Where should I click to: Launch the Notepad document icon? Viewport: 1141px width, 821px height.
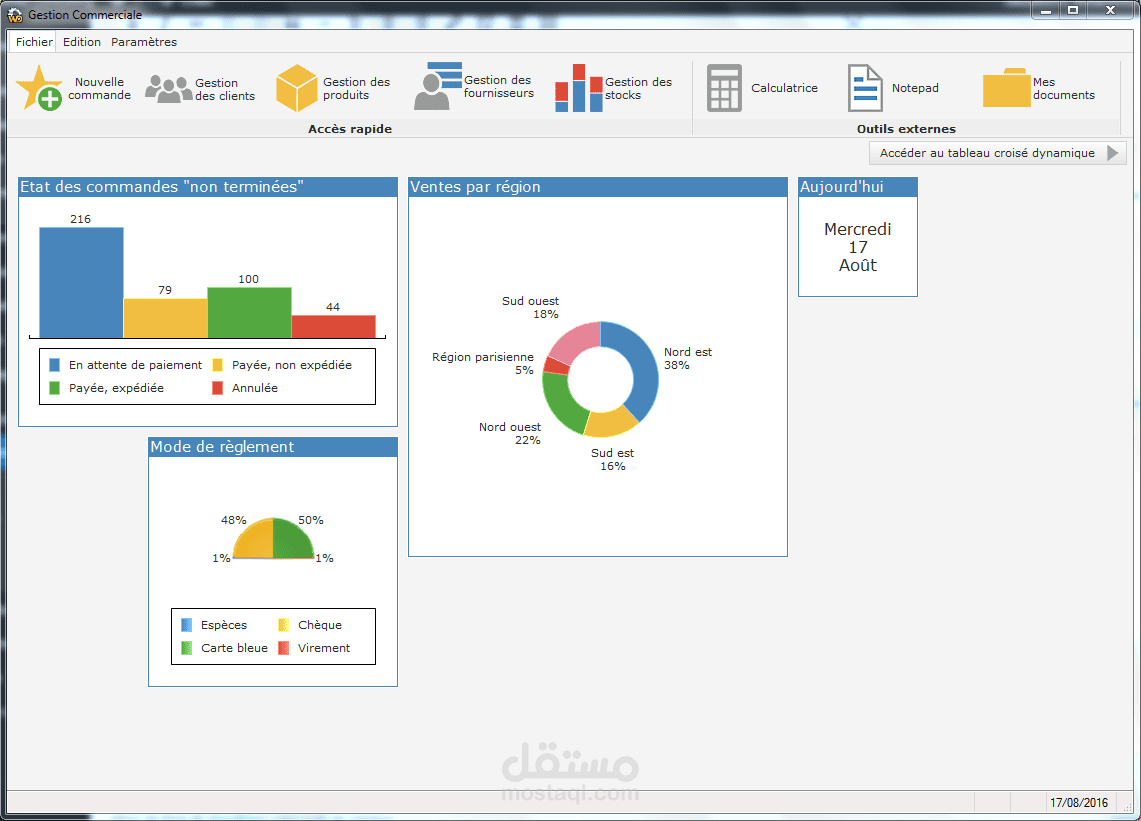pos(865,88)
